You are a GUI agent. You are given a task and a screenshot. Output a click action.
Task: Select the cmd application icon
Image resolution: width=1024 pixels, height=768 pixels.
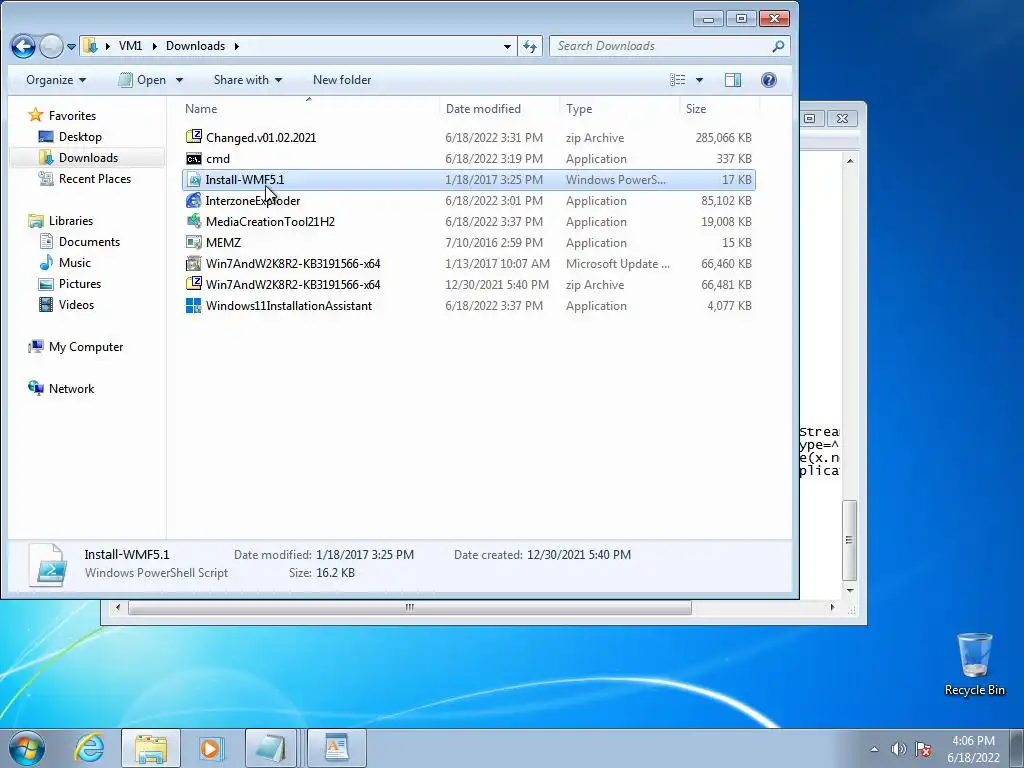(x=193, y=159)
